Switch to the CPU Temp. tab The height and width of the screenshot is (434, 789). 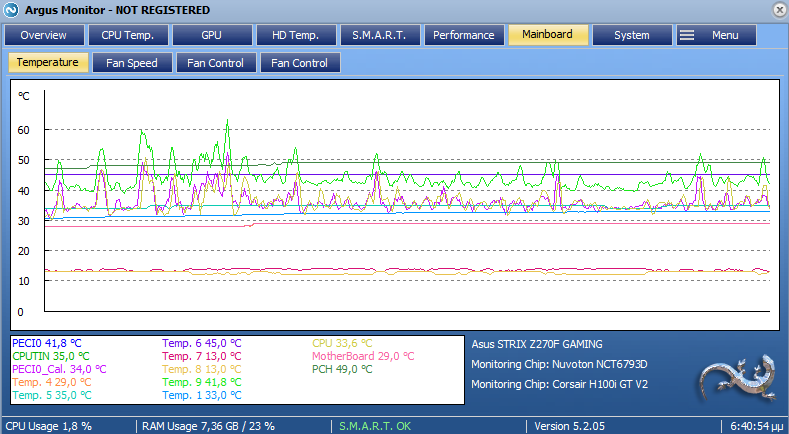click(128, 35)
